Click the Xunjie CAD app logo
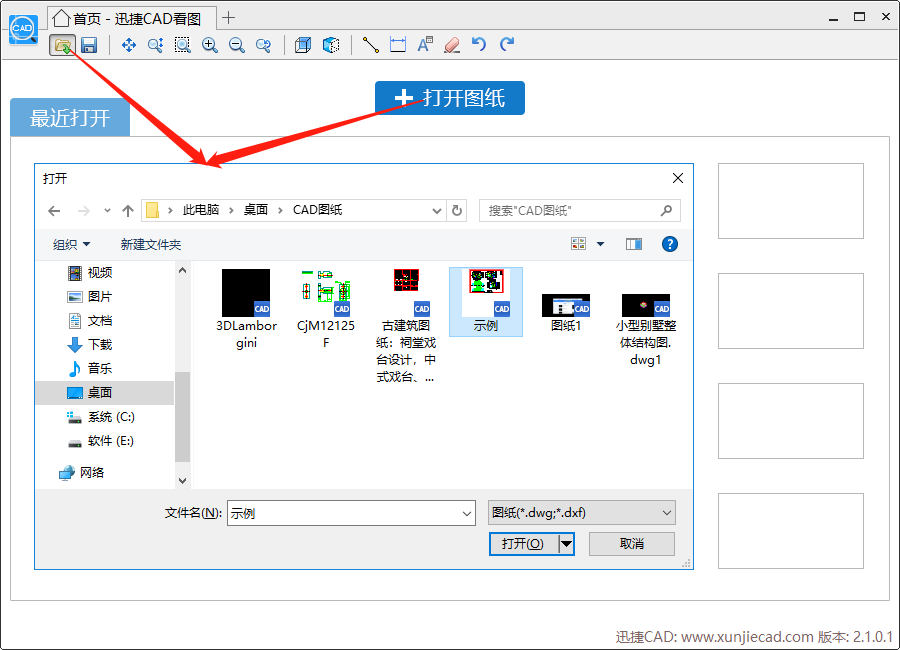The width and height of the screenshot is (900, 650). (23, 29)
